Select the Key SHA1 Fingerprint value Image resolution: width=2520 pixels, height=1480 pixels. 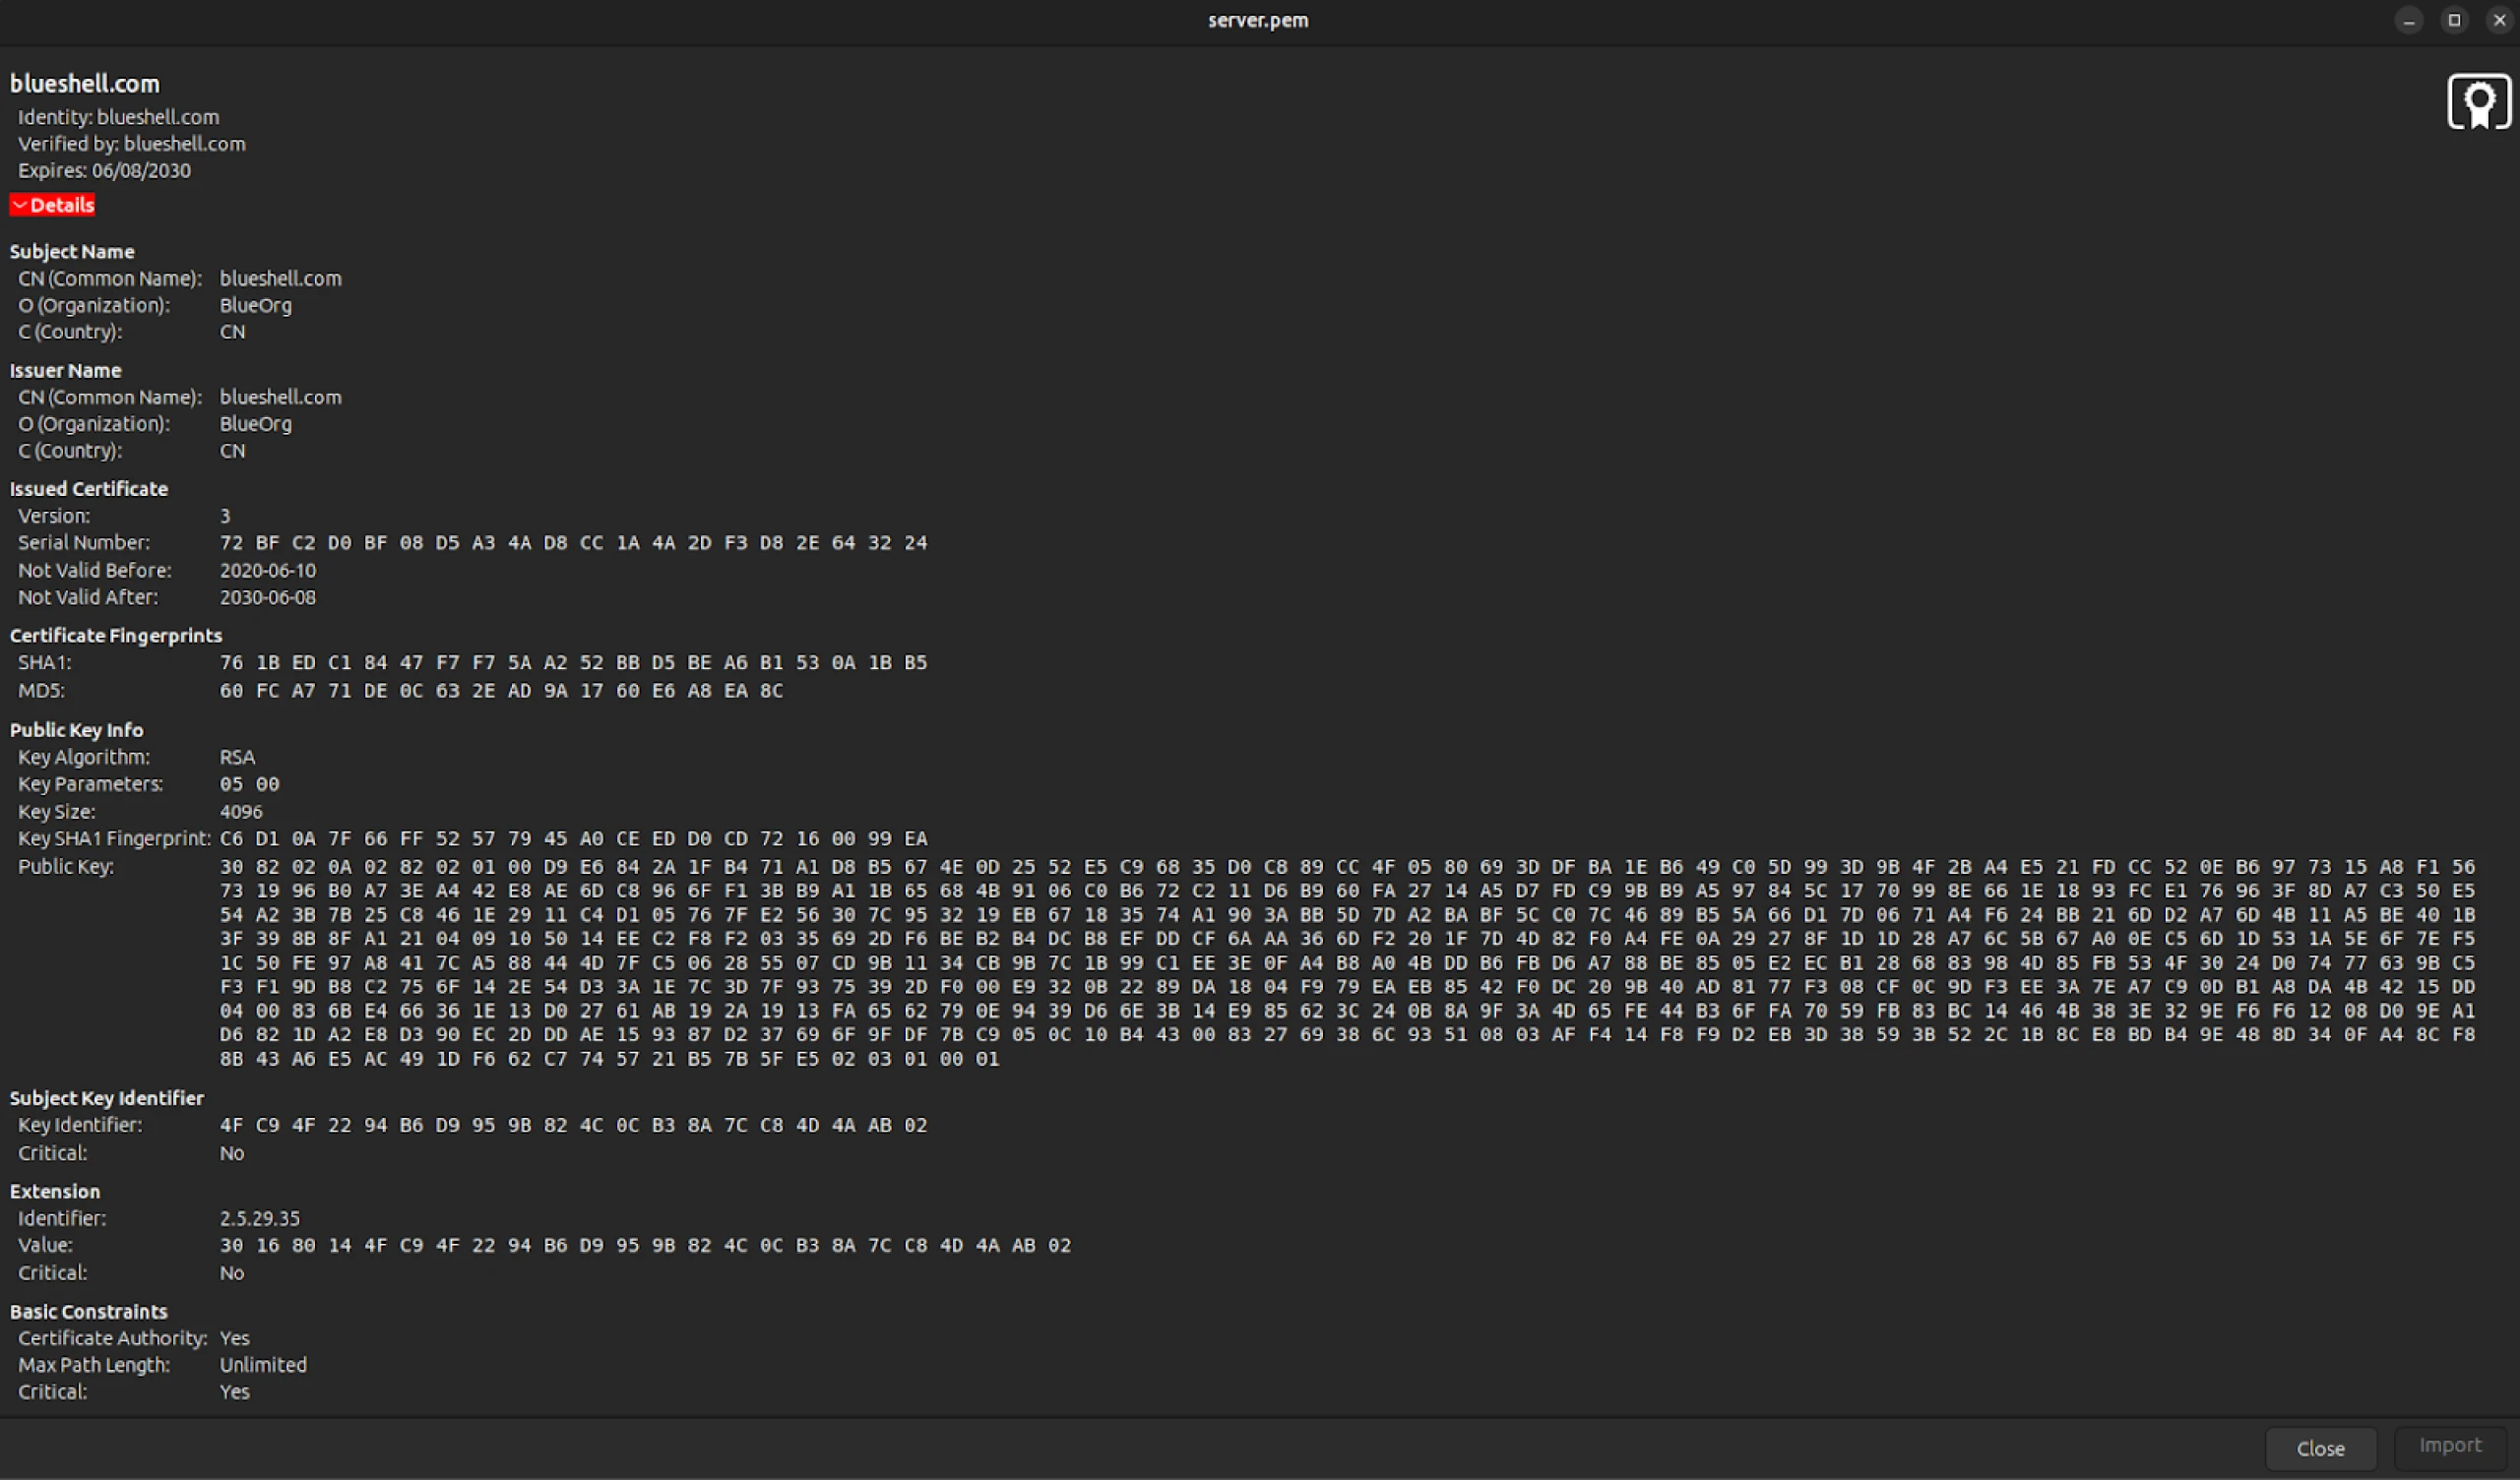[x=573, y=839]
